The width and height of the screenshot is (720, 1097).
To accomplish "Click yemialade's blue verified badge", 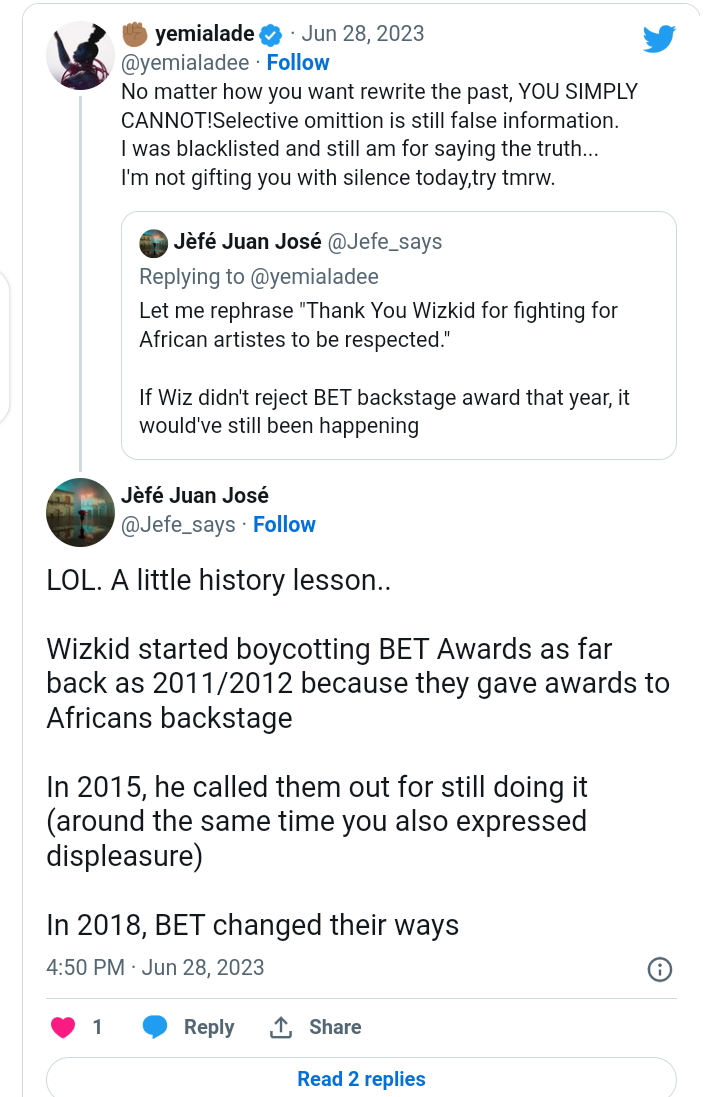I will [270, 35].
